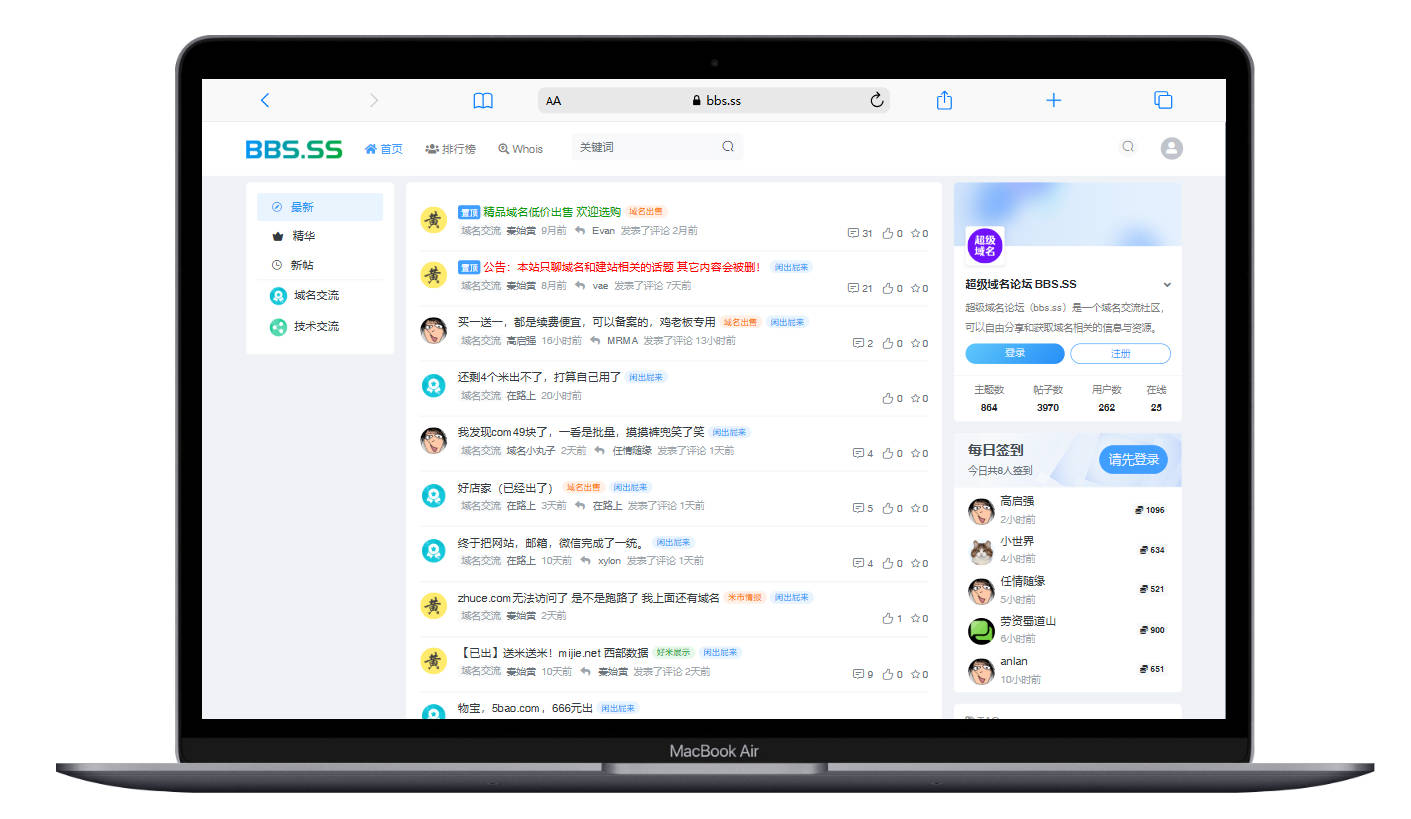Open post zhuce.com无法访问了

click(588, 598)
